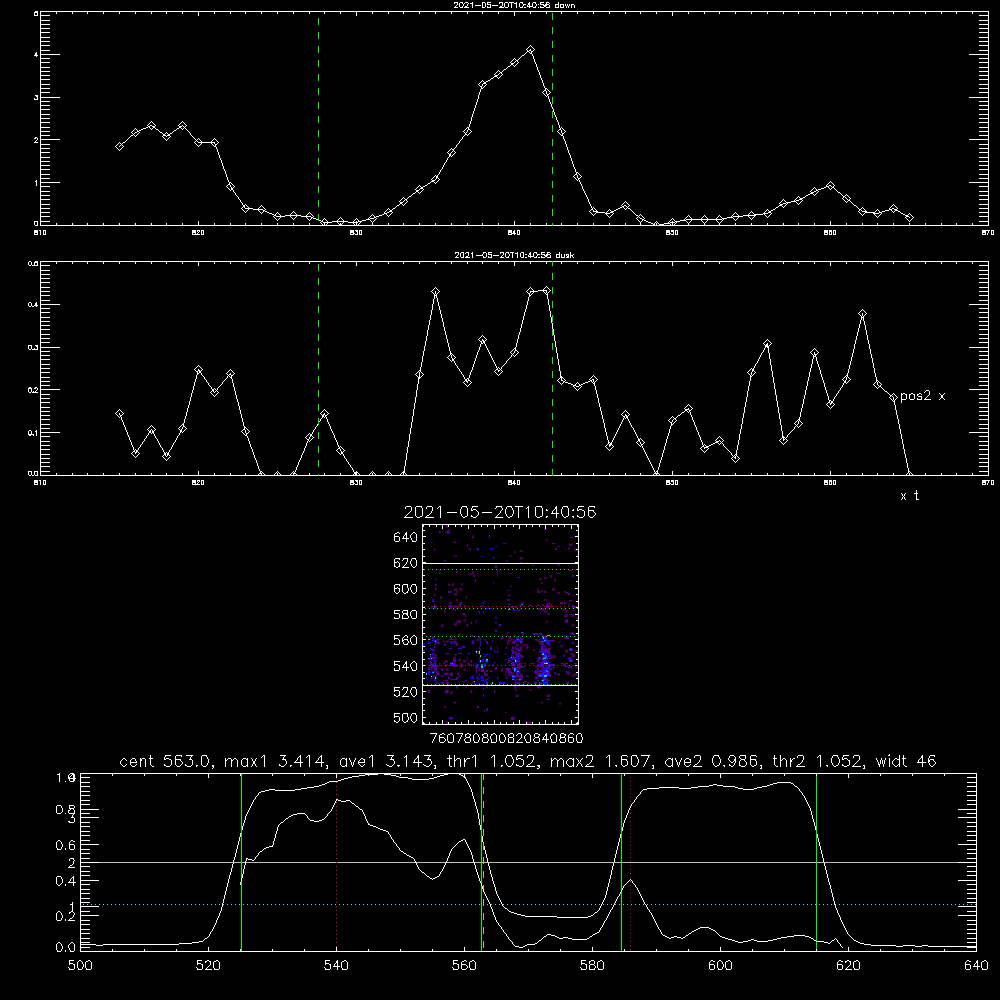Viewport: 1000px width, 1000px height.
Task: Click the lower white horizontal line in spectrogram image
Action: [500, 686]
